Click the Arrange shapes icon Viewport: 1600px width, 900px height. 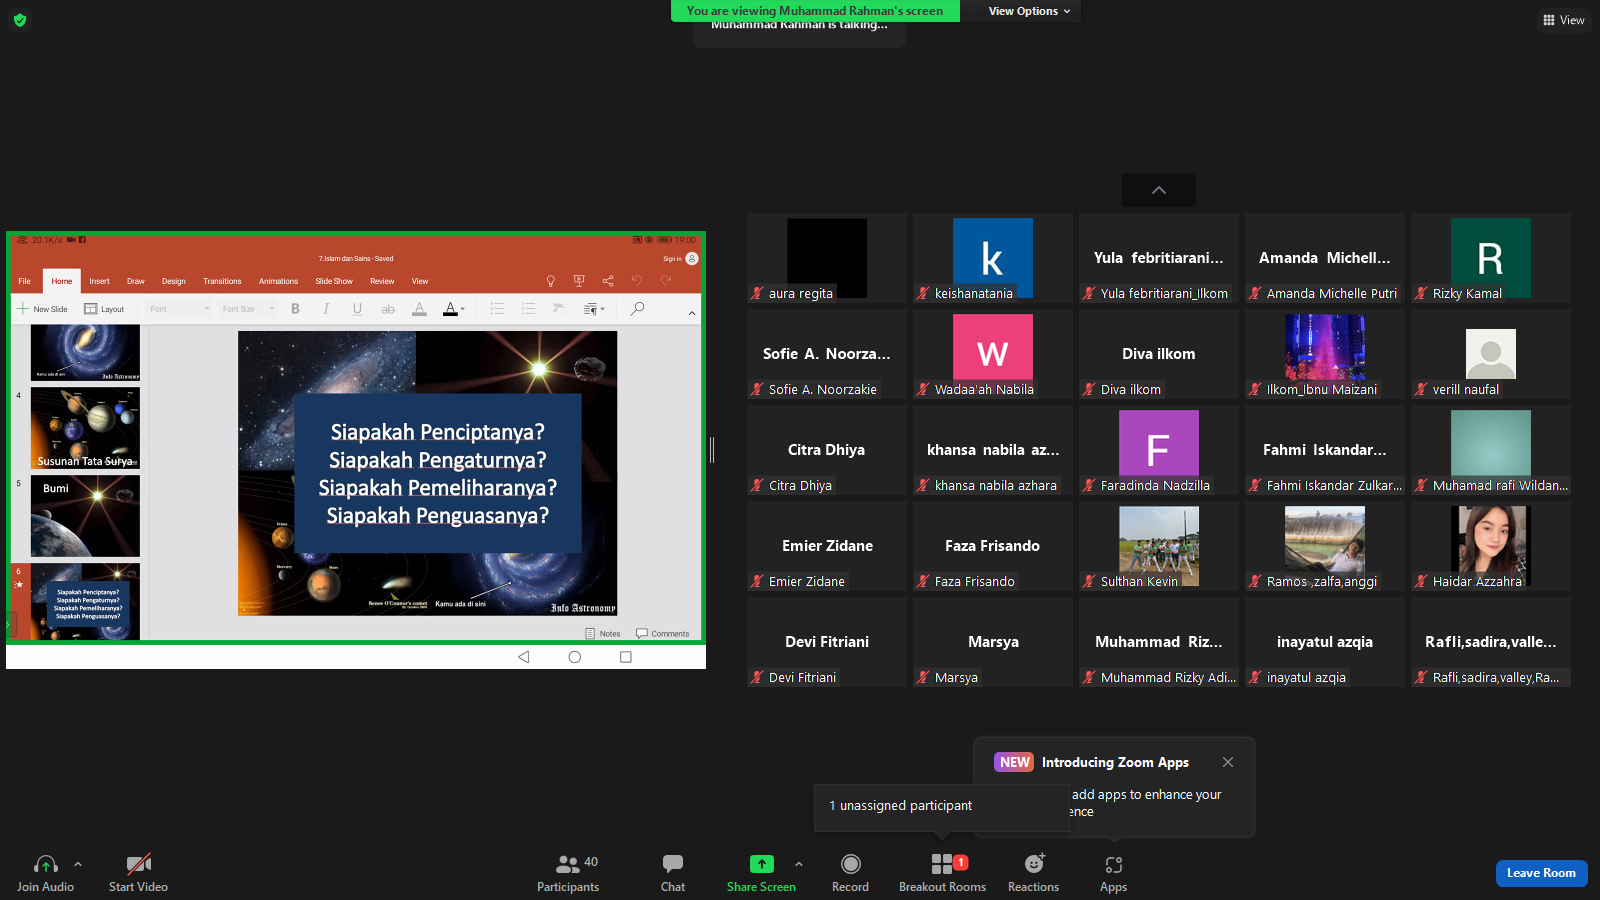559,309
